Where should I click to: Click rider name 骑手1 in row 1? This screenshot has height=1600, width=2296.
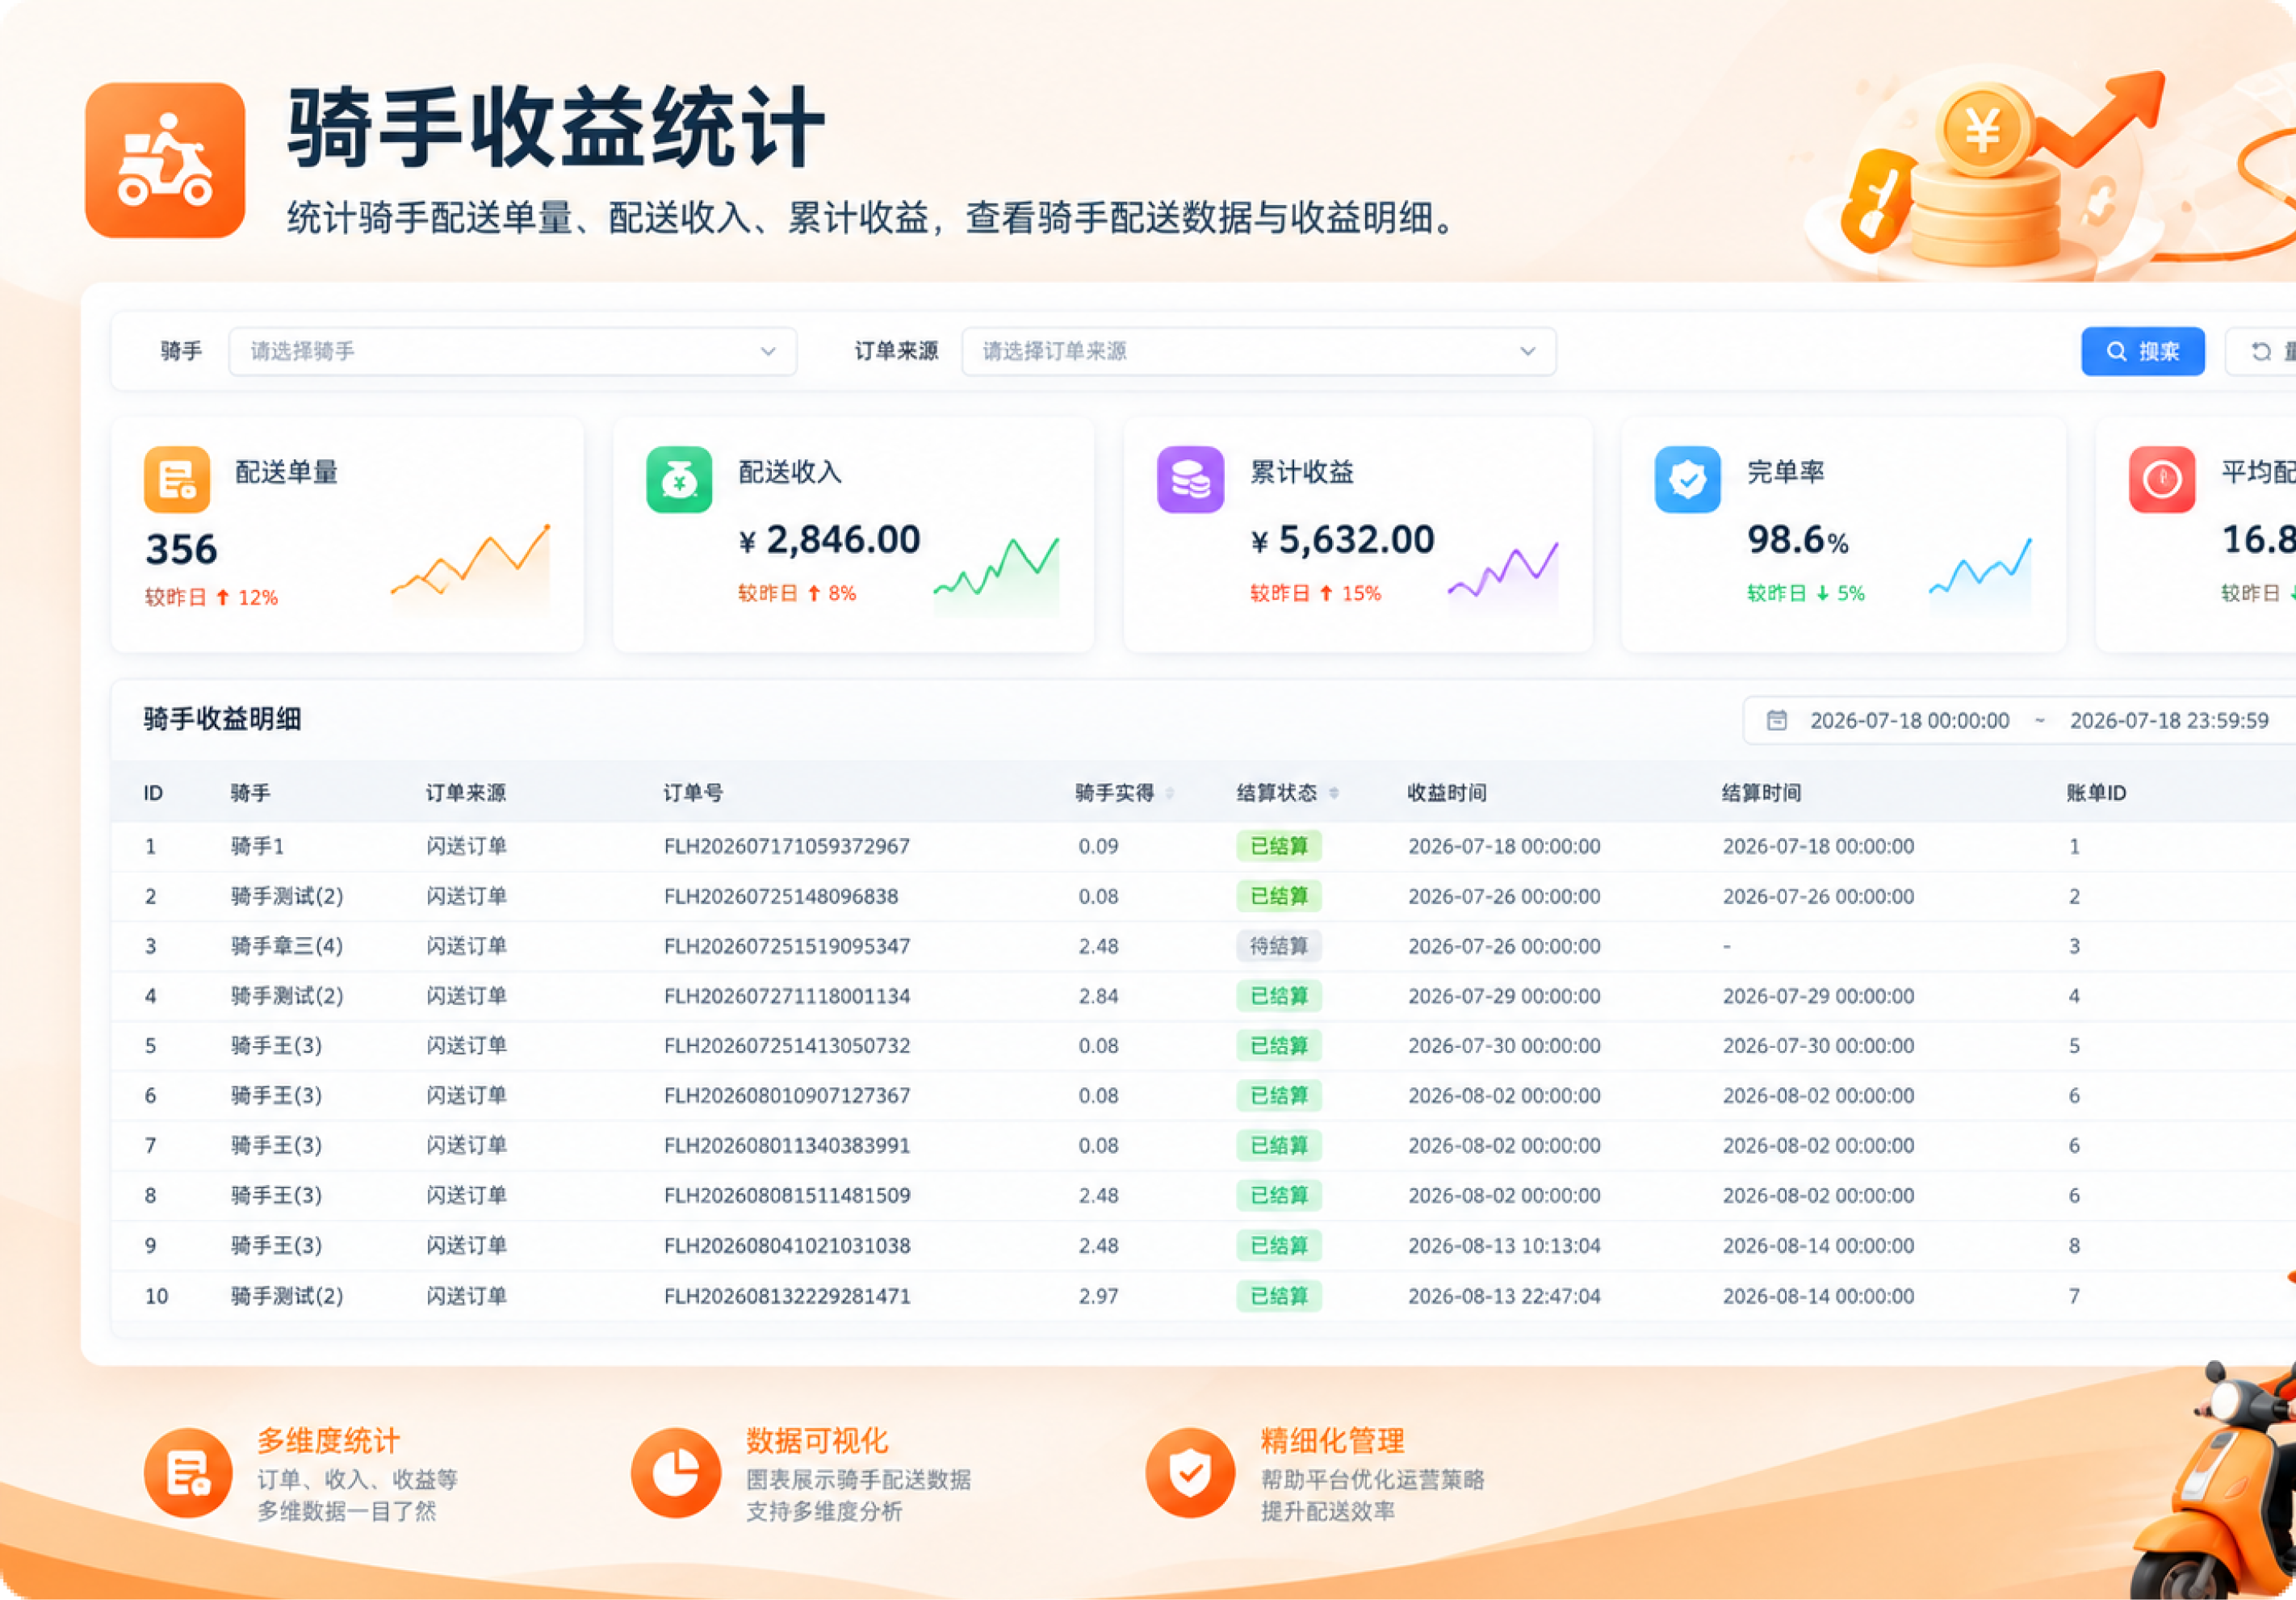[257, 846]
